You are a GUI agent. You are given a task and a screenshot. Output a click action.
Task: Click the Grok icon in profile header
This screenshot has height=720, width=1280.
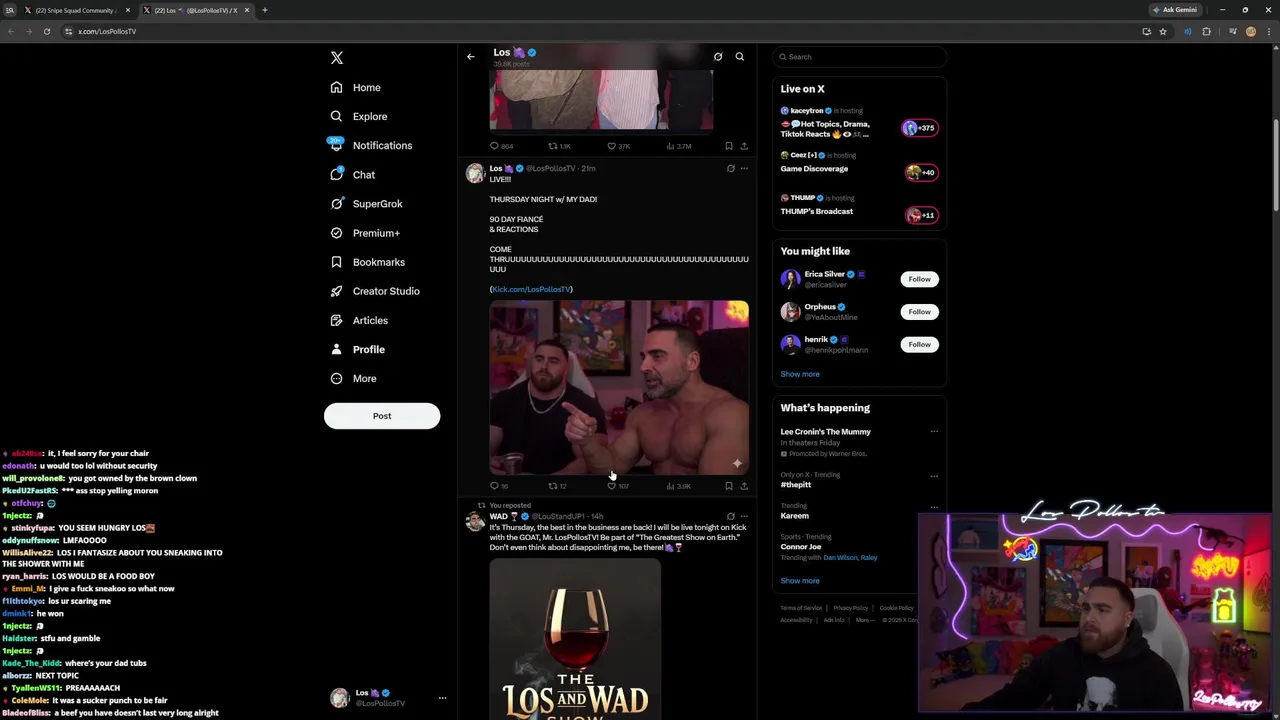coord(718,57)
